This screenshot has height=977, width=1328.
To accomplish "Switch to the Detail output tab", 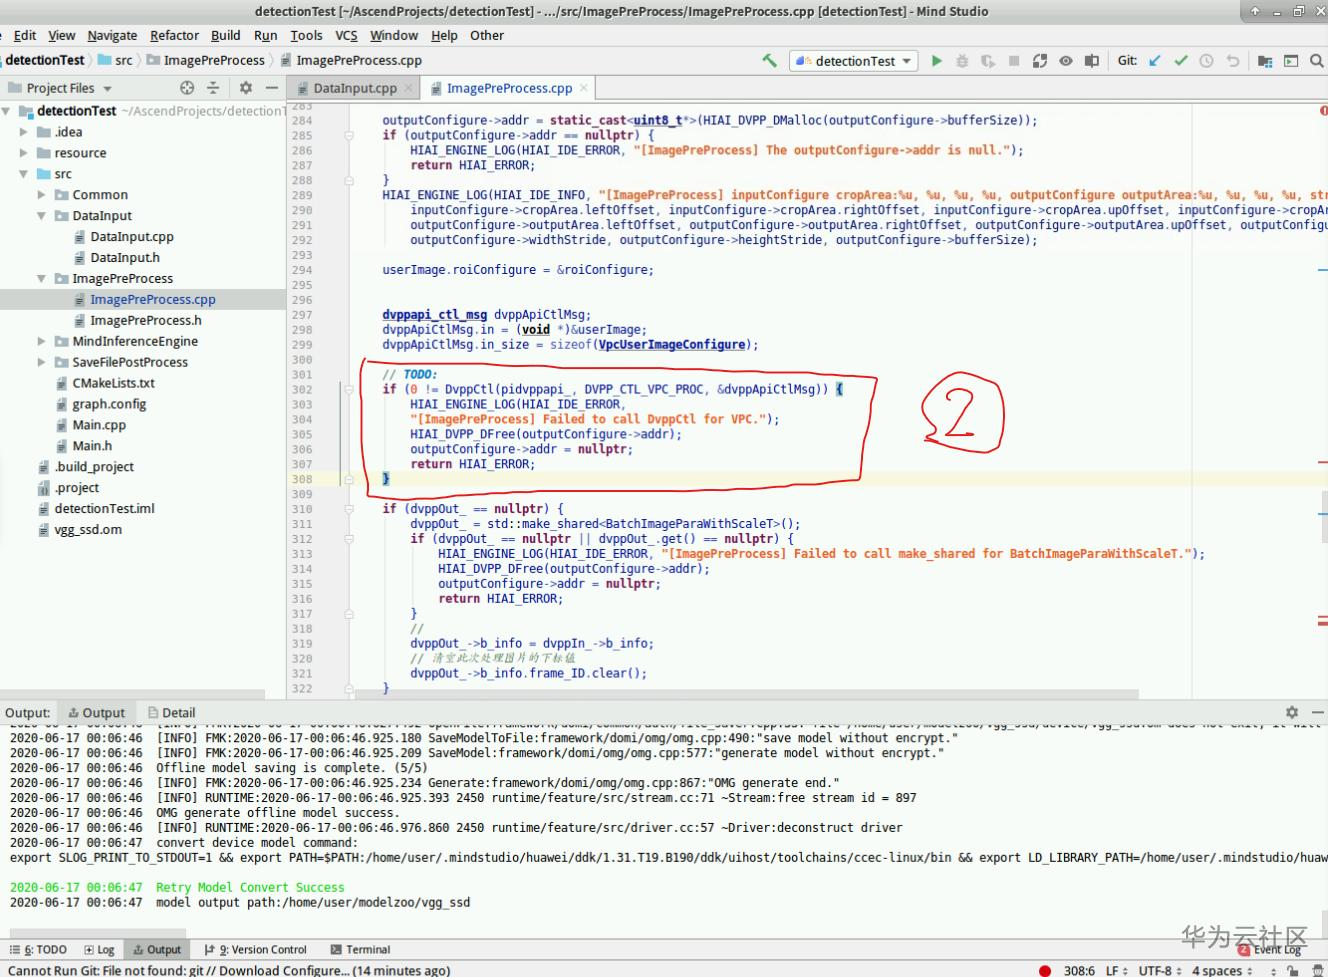I will [171, 713].
